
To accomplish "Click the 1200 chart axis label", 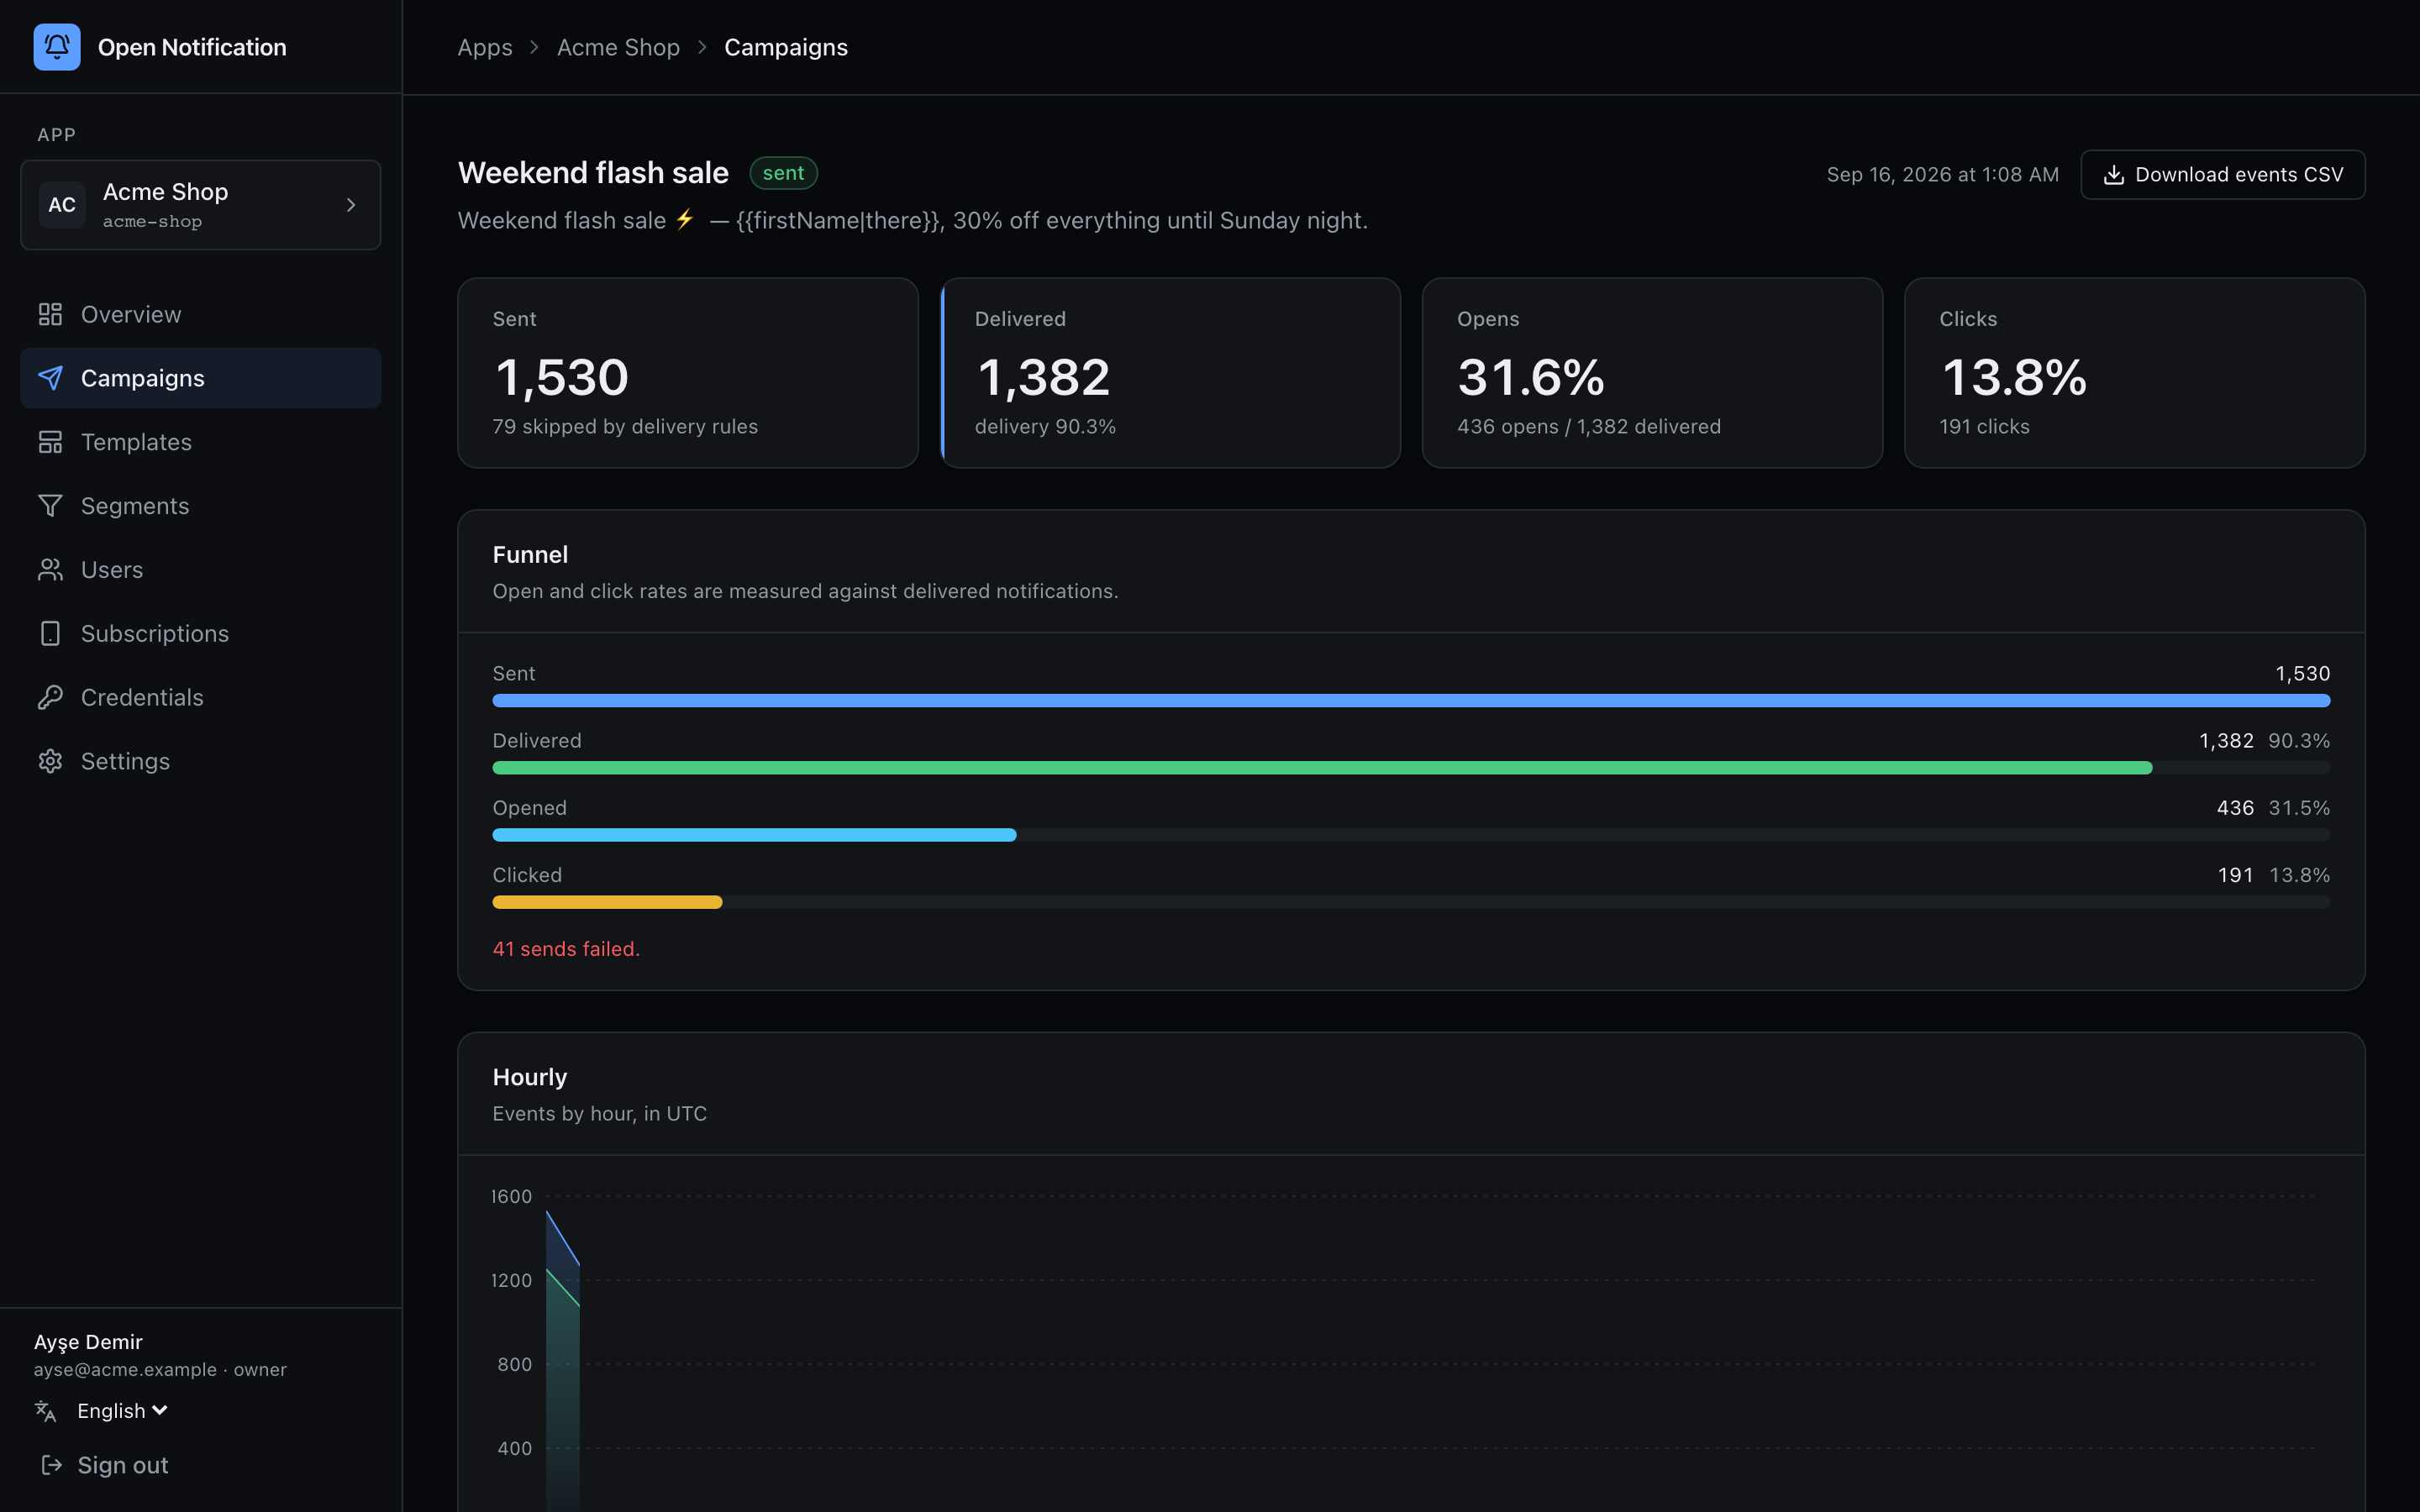I will (511, 1281).
